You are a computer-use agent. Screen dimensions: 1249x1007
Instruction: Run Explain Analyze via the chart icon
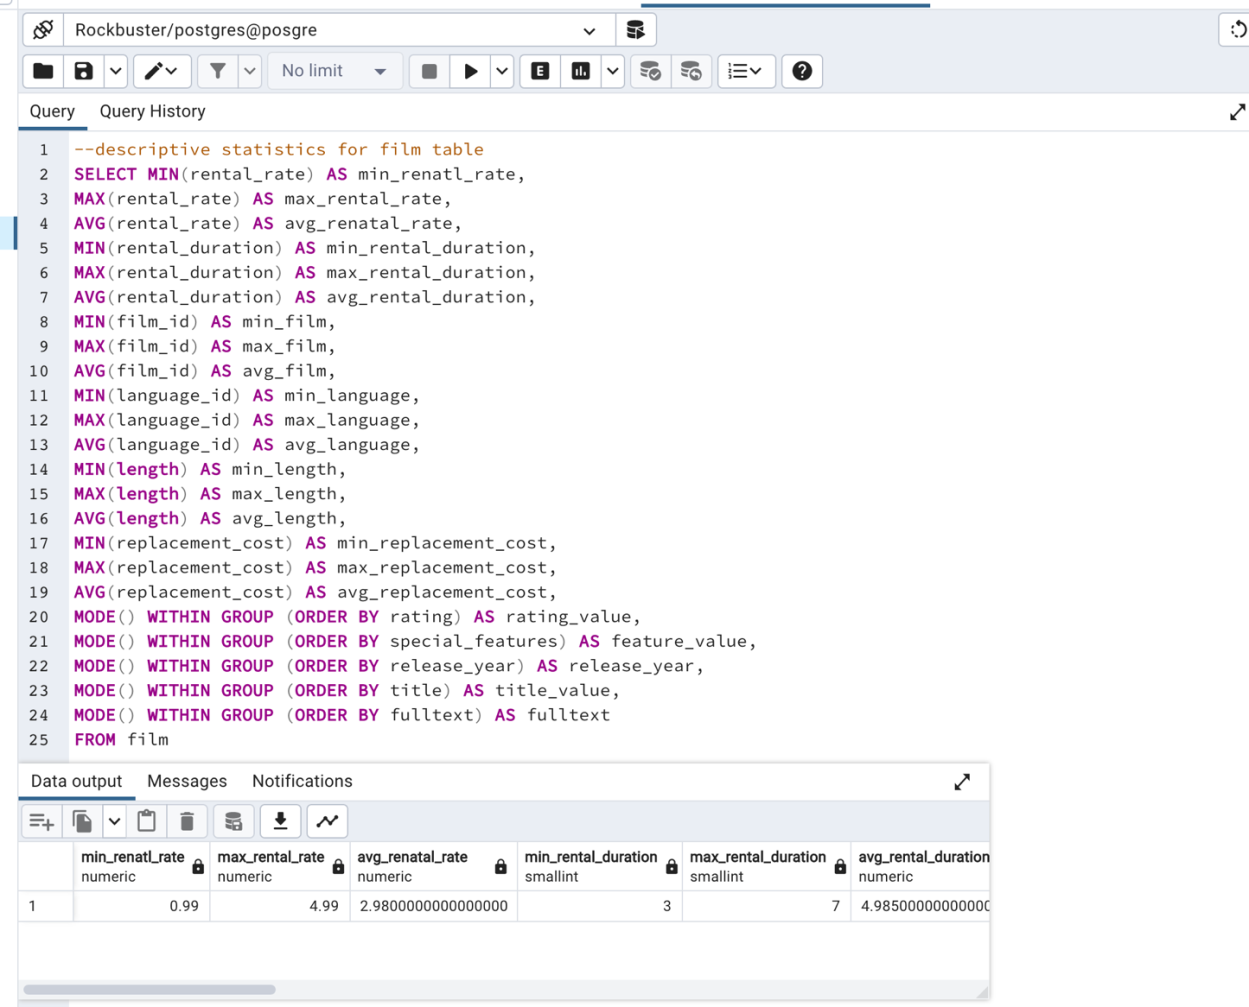click(x=580, y=70)
